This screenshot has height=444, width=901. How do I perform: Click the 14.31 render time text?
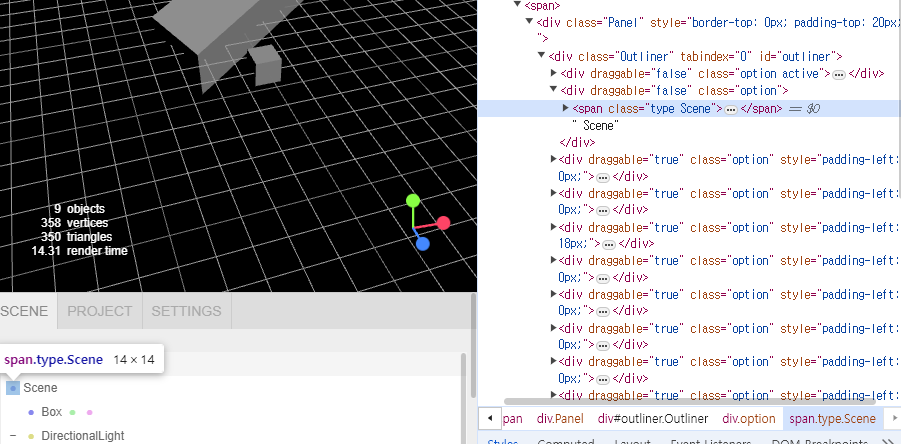(x=79, y=250)
